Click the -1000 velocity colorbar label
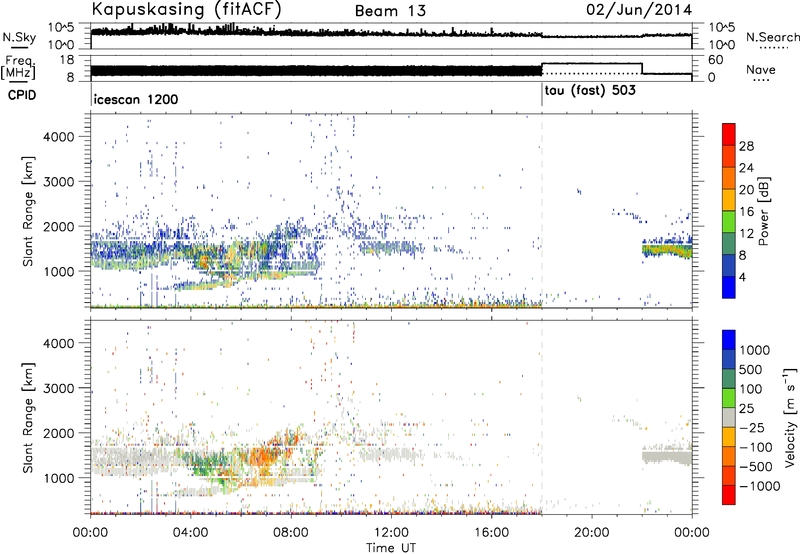800x554 pixels. (x=760, y=486)
